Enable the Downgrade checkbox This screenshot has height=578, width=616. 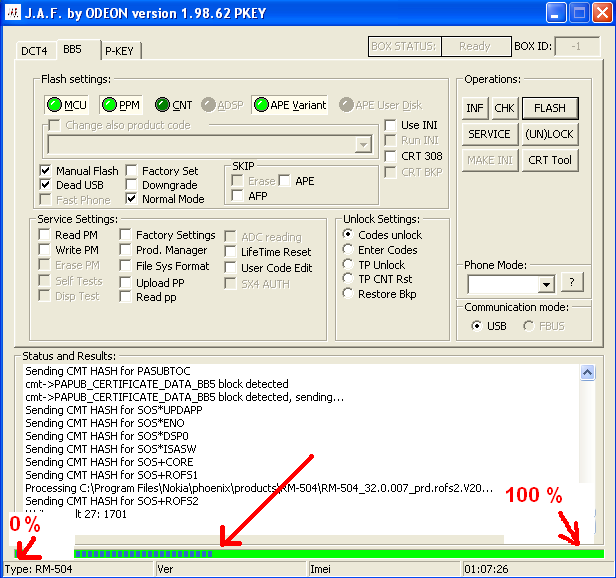click(131, 185)
